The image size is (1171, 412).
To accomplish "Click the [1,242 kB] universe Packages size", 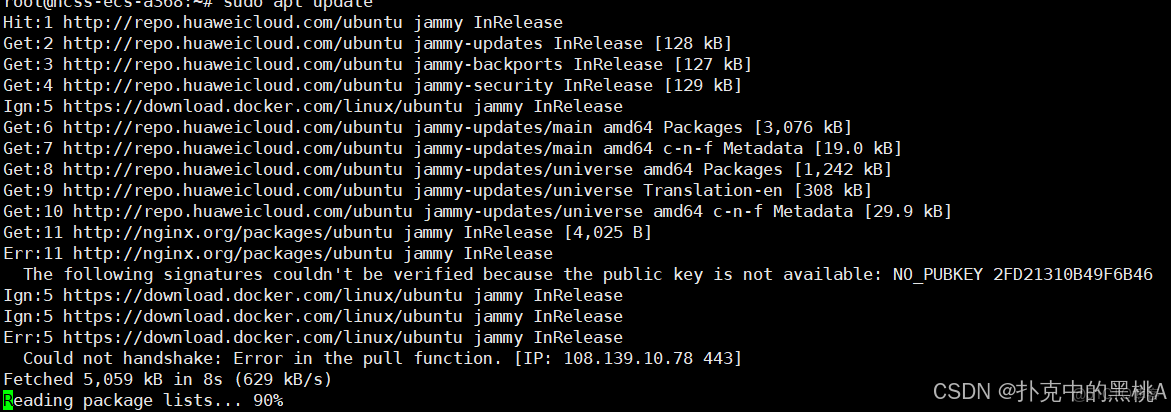I will point(841,169).
